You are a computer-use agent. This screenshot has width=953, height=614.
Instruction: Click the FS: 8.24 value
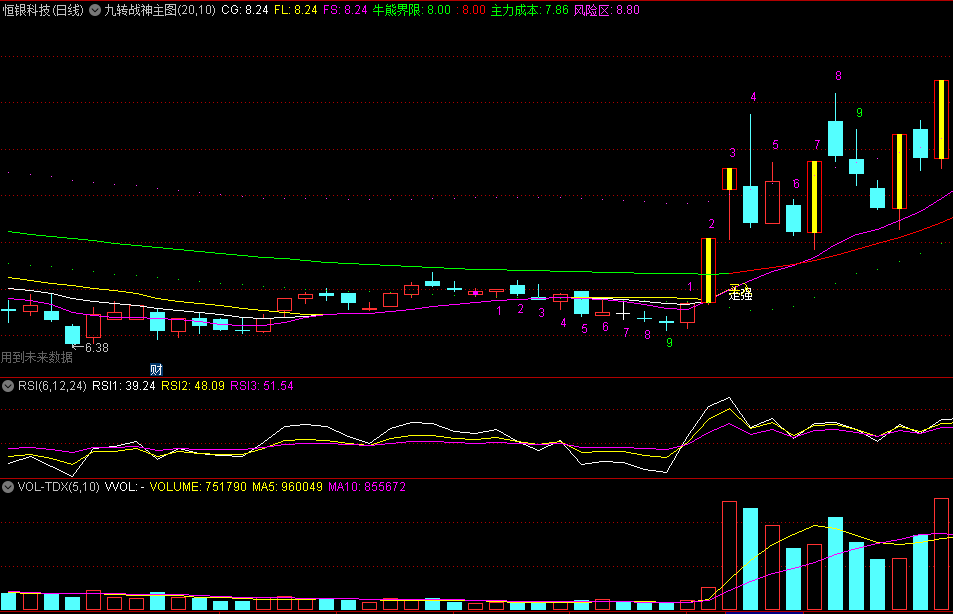tap(345, 10)
